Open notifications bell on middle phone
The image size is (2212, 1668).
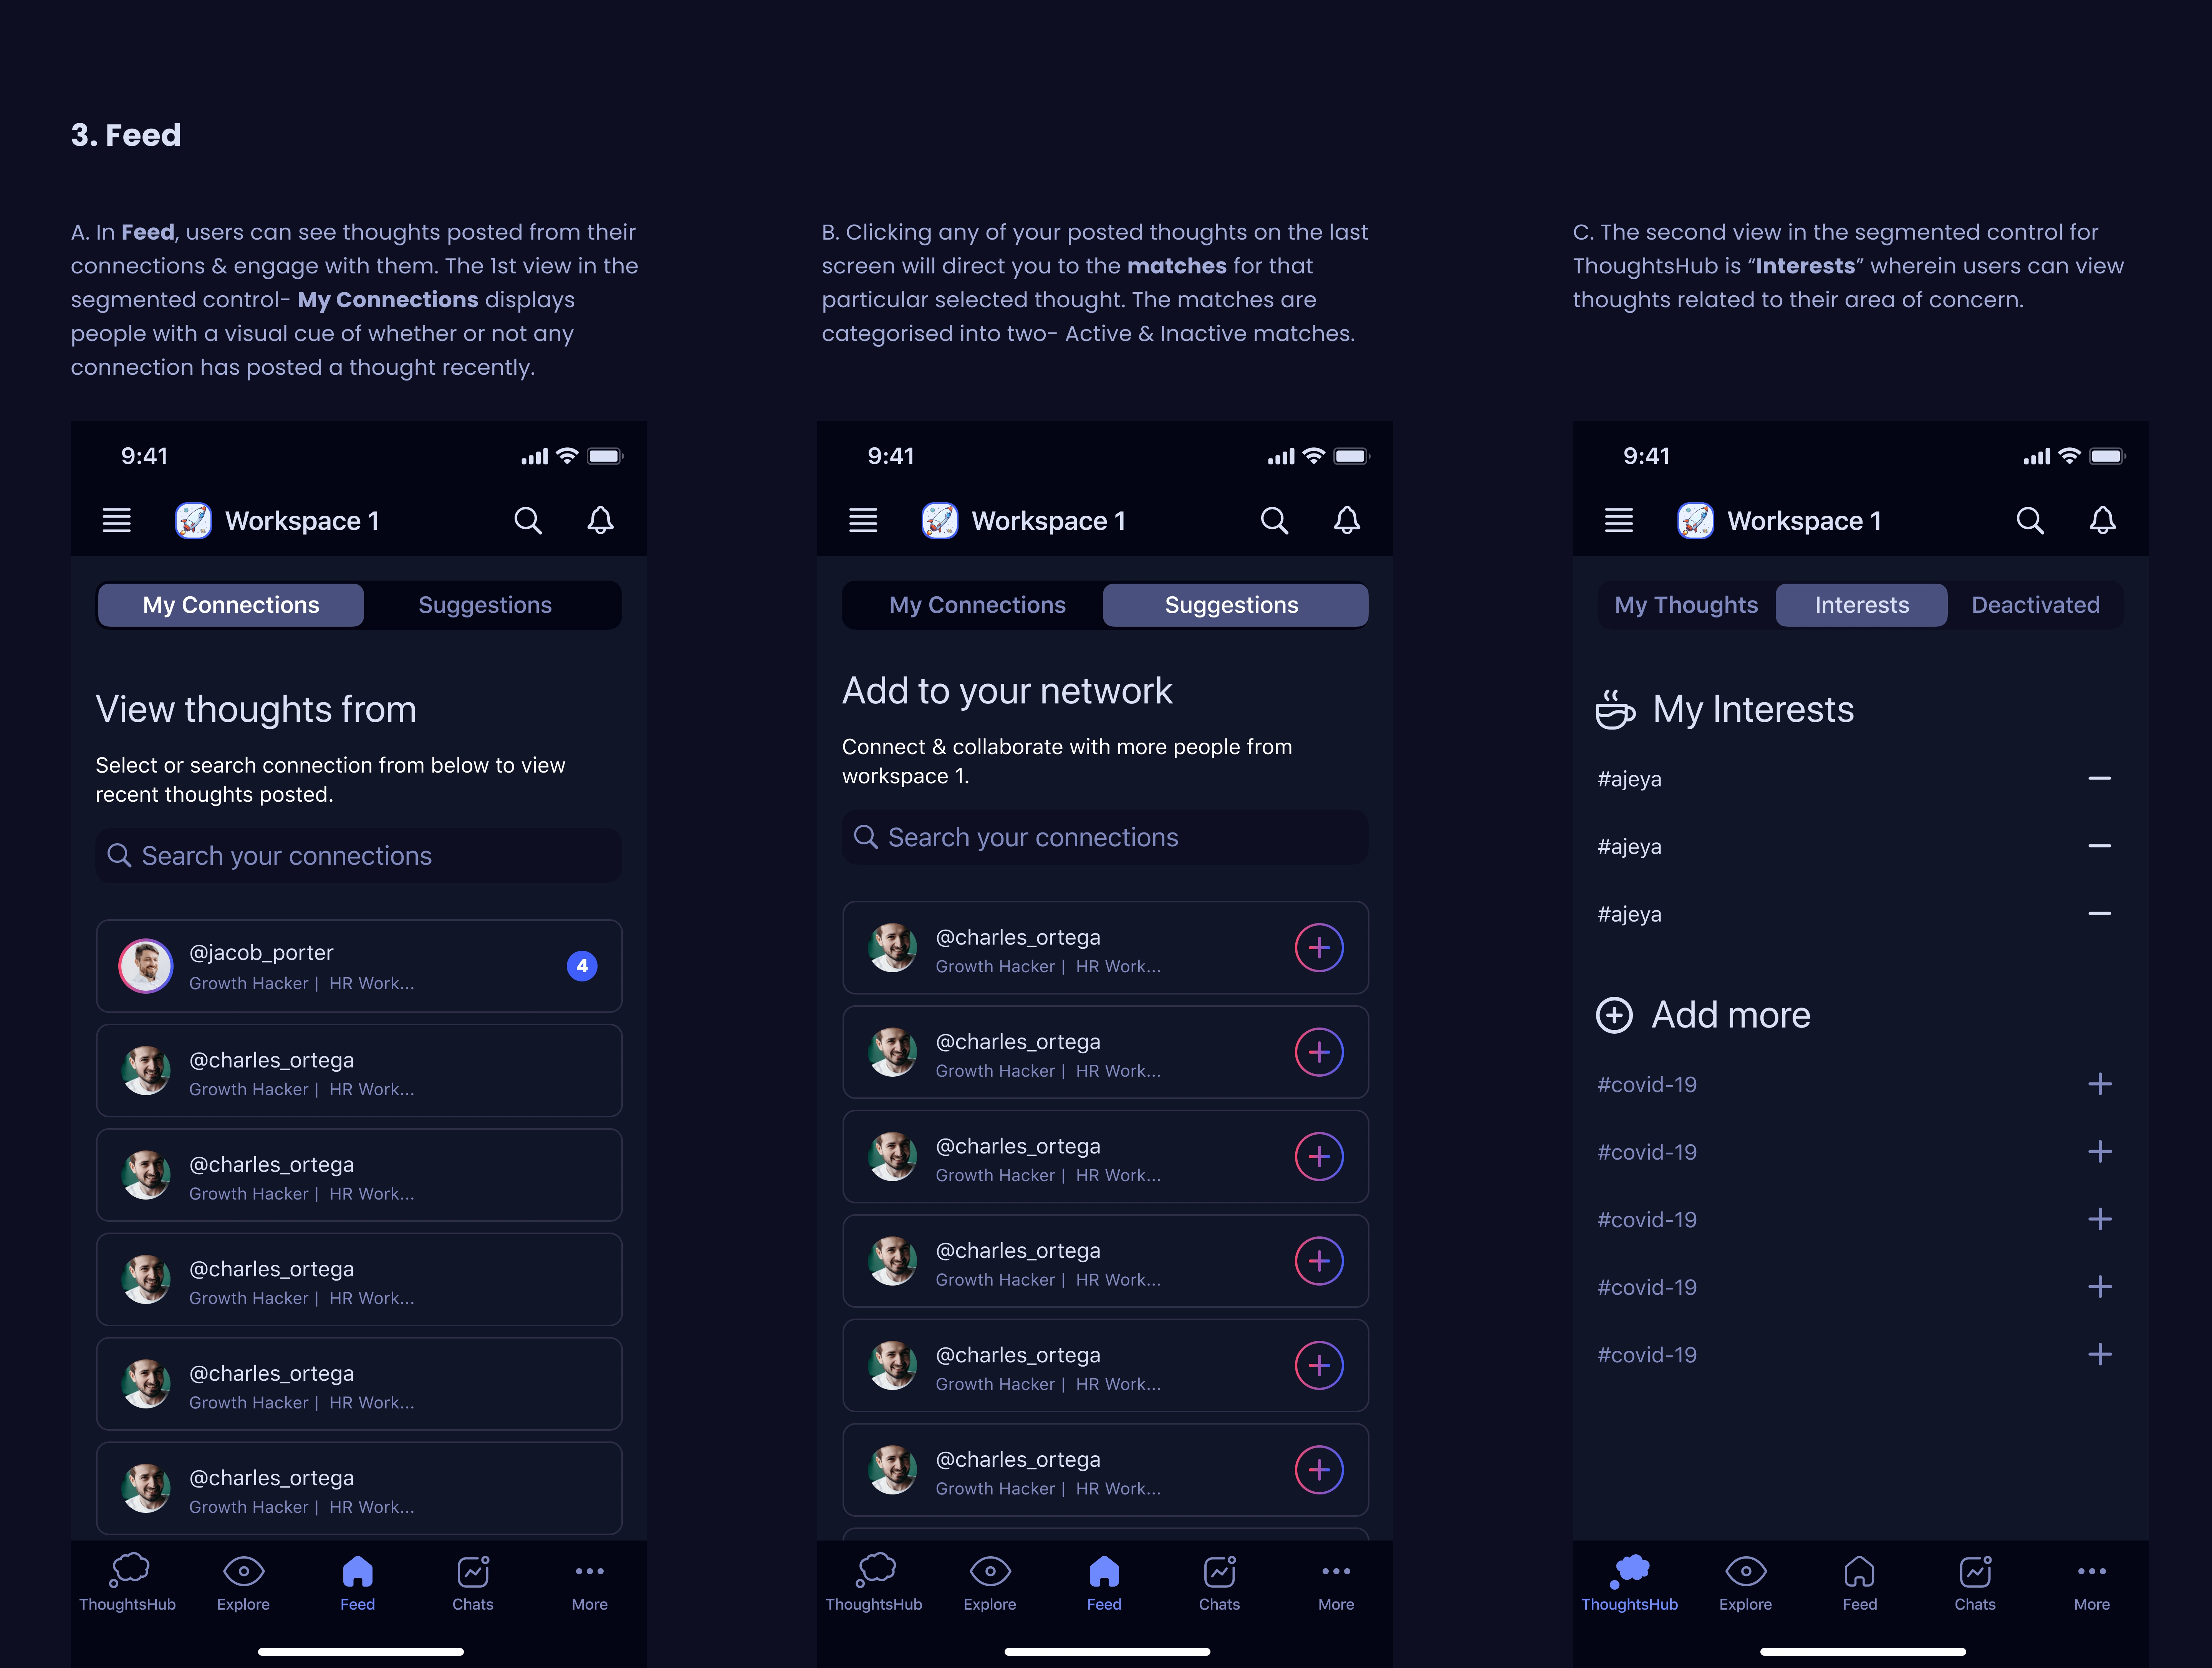[1347, 520]
